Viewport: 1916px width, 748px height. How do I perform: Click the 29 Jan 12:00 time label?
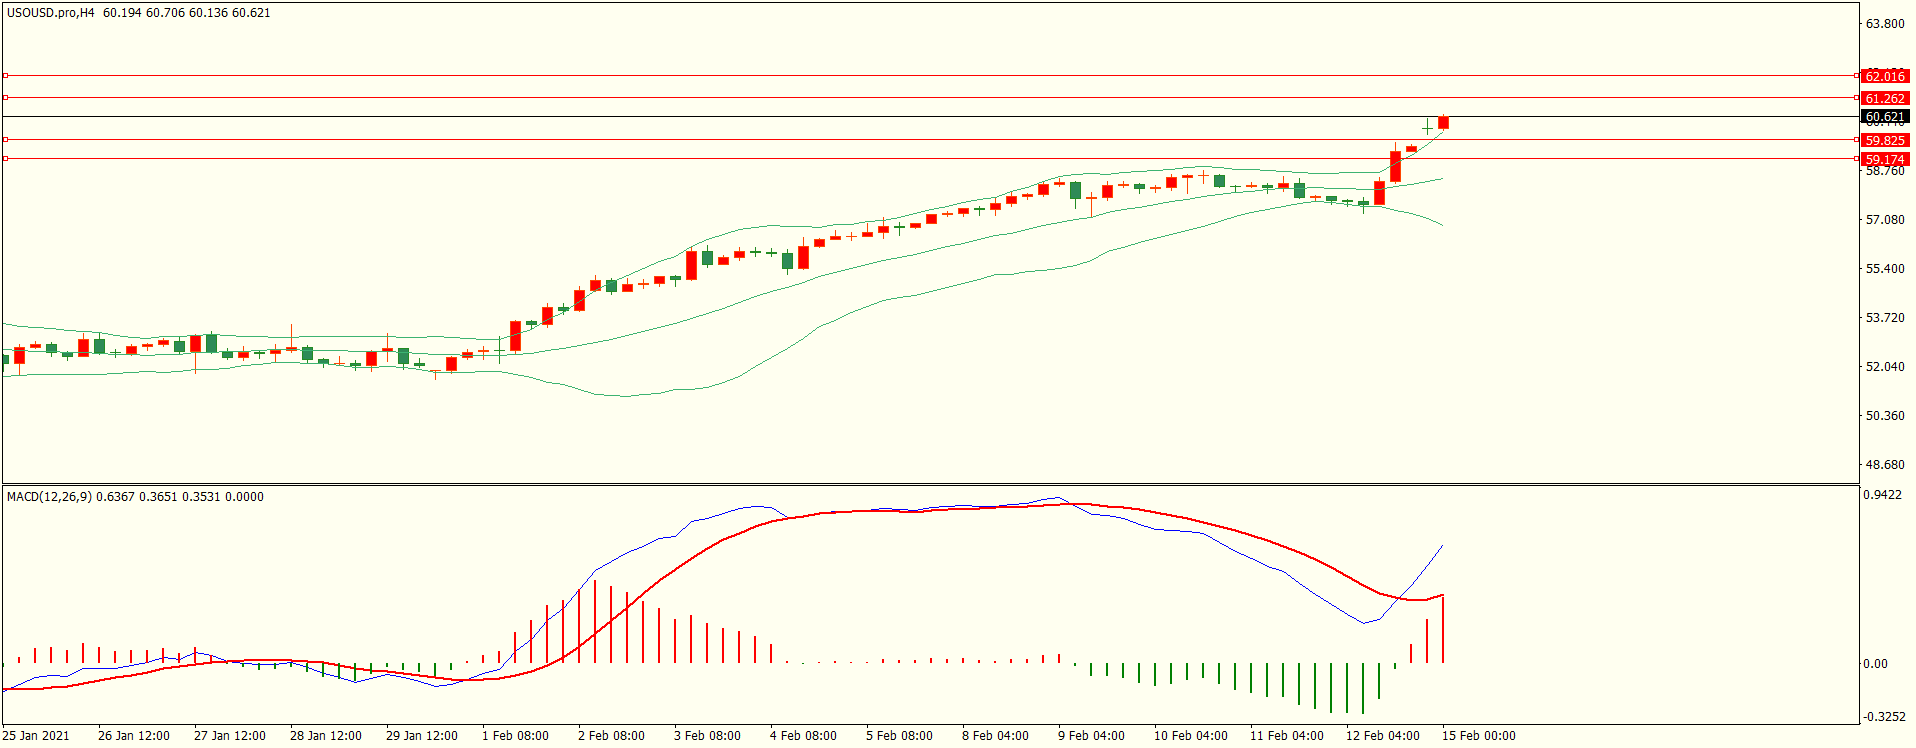click(422, 736)
